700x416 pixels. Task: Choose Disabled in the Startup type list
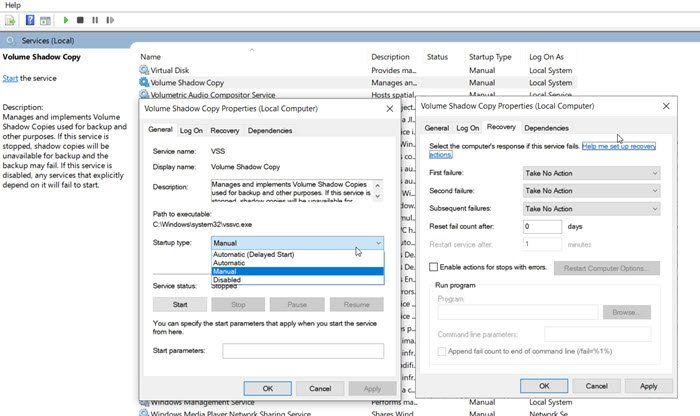point(227,280)
